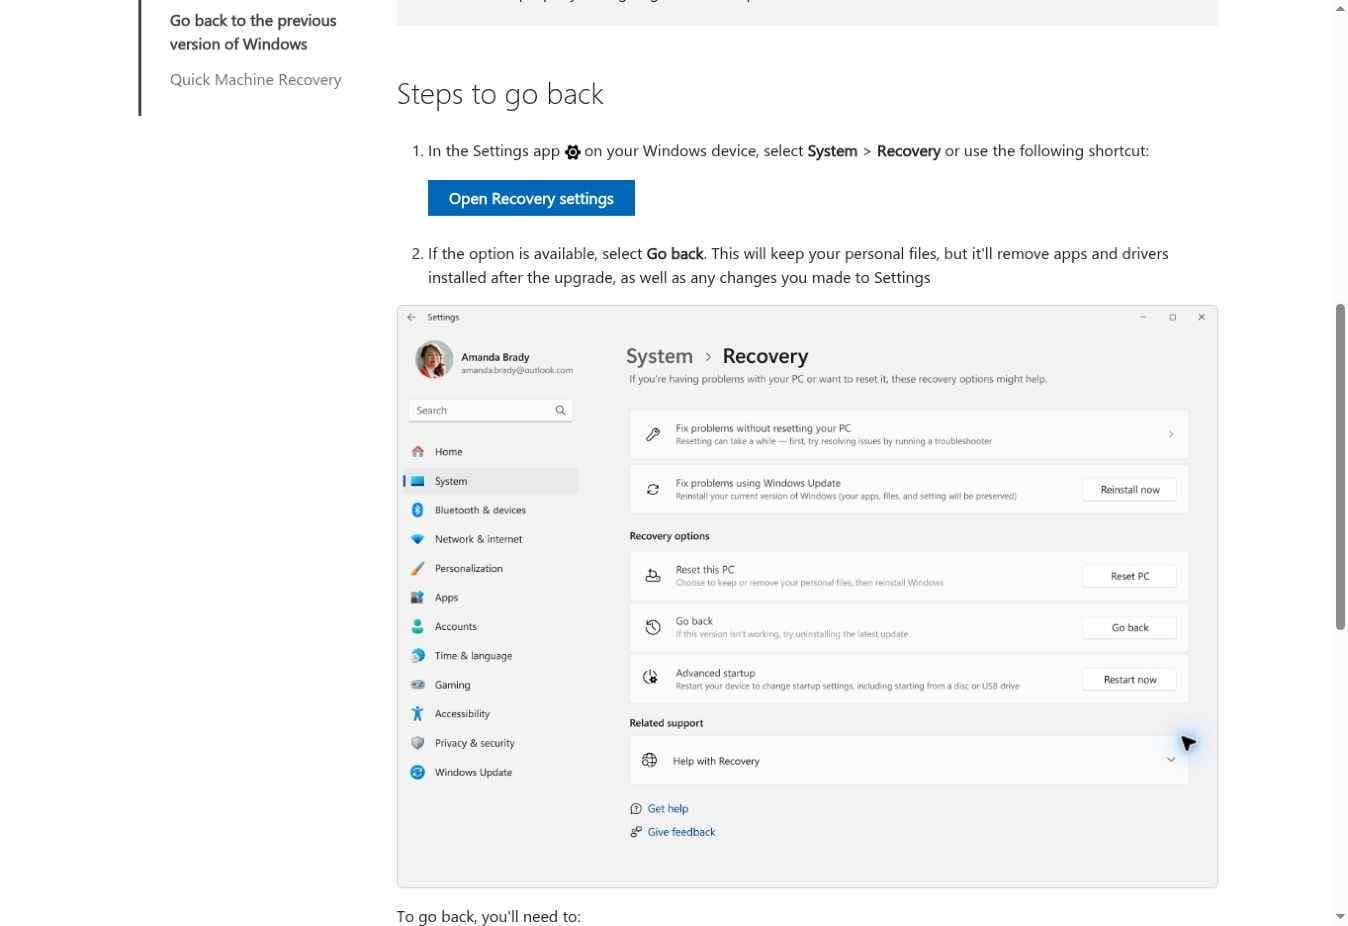Click the wrench icon for Fix problems
This screenshot has height=926, width=1348.
[653, 434]
